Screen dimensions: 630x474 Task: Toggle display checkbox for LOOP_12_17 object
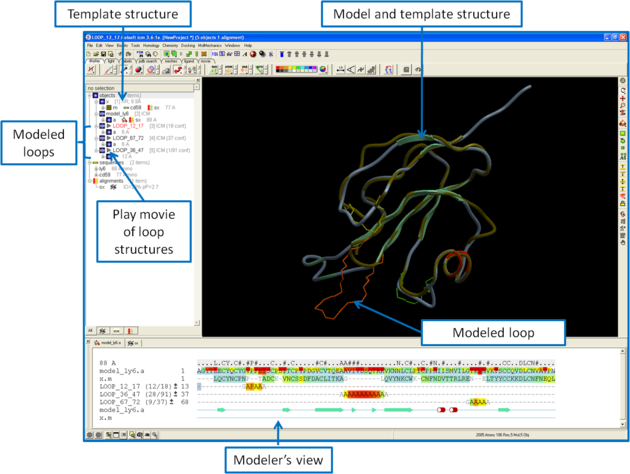pyautogui.click(x=103, y=126)
